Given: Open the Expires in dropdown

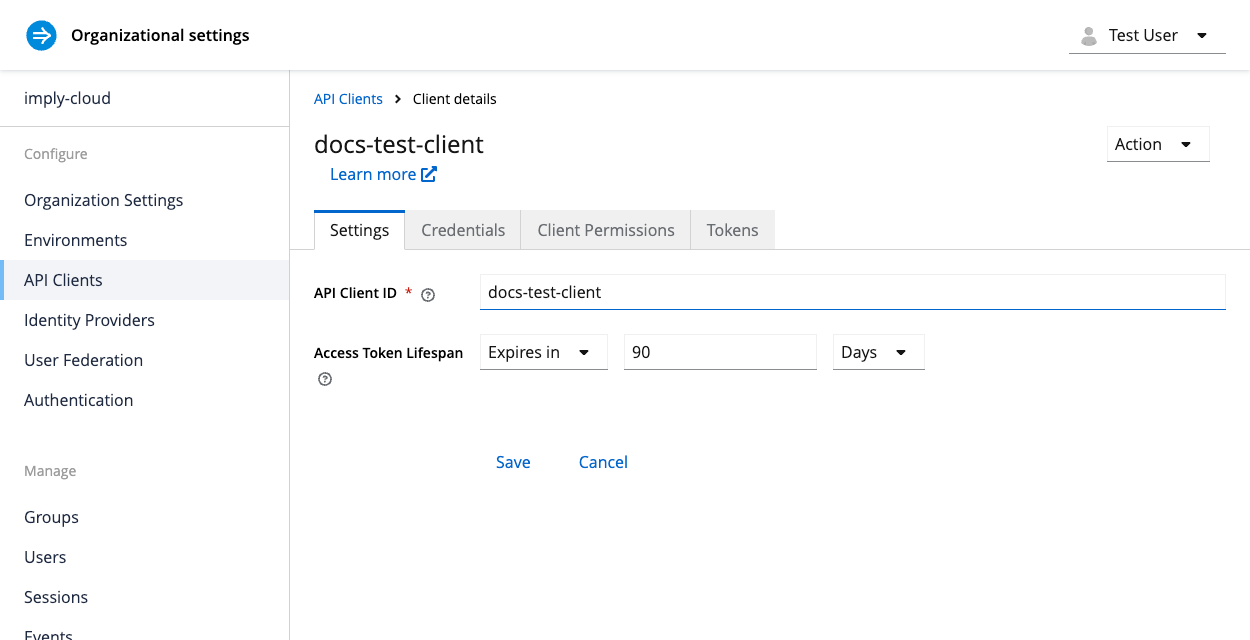Looking at the screenshot, I should coord(543,352).
